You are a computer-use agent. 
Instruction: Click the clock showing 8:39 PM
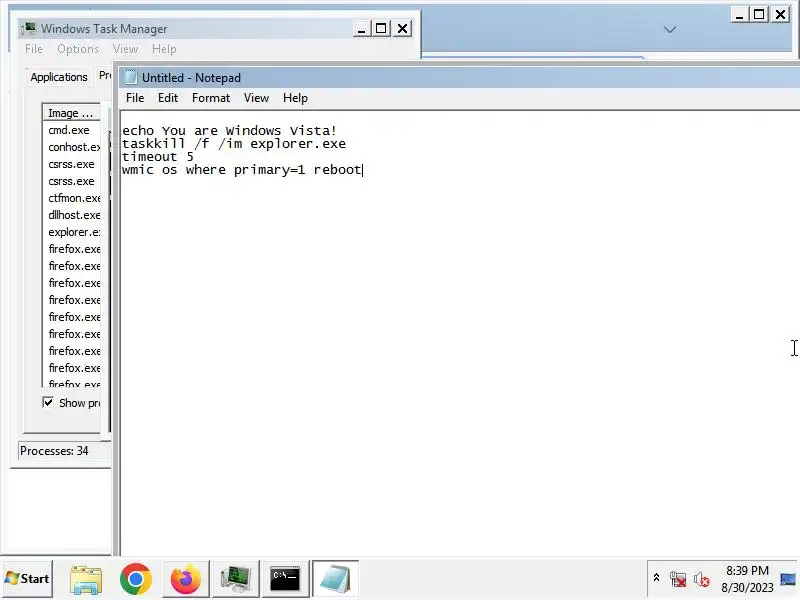[x=747, y=570]
